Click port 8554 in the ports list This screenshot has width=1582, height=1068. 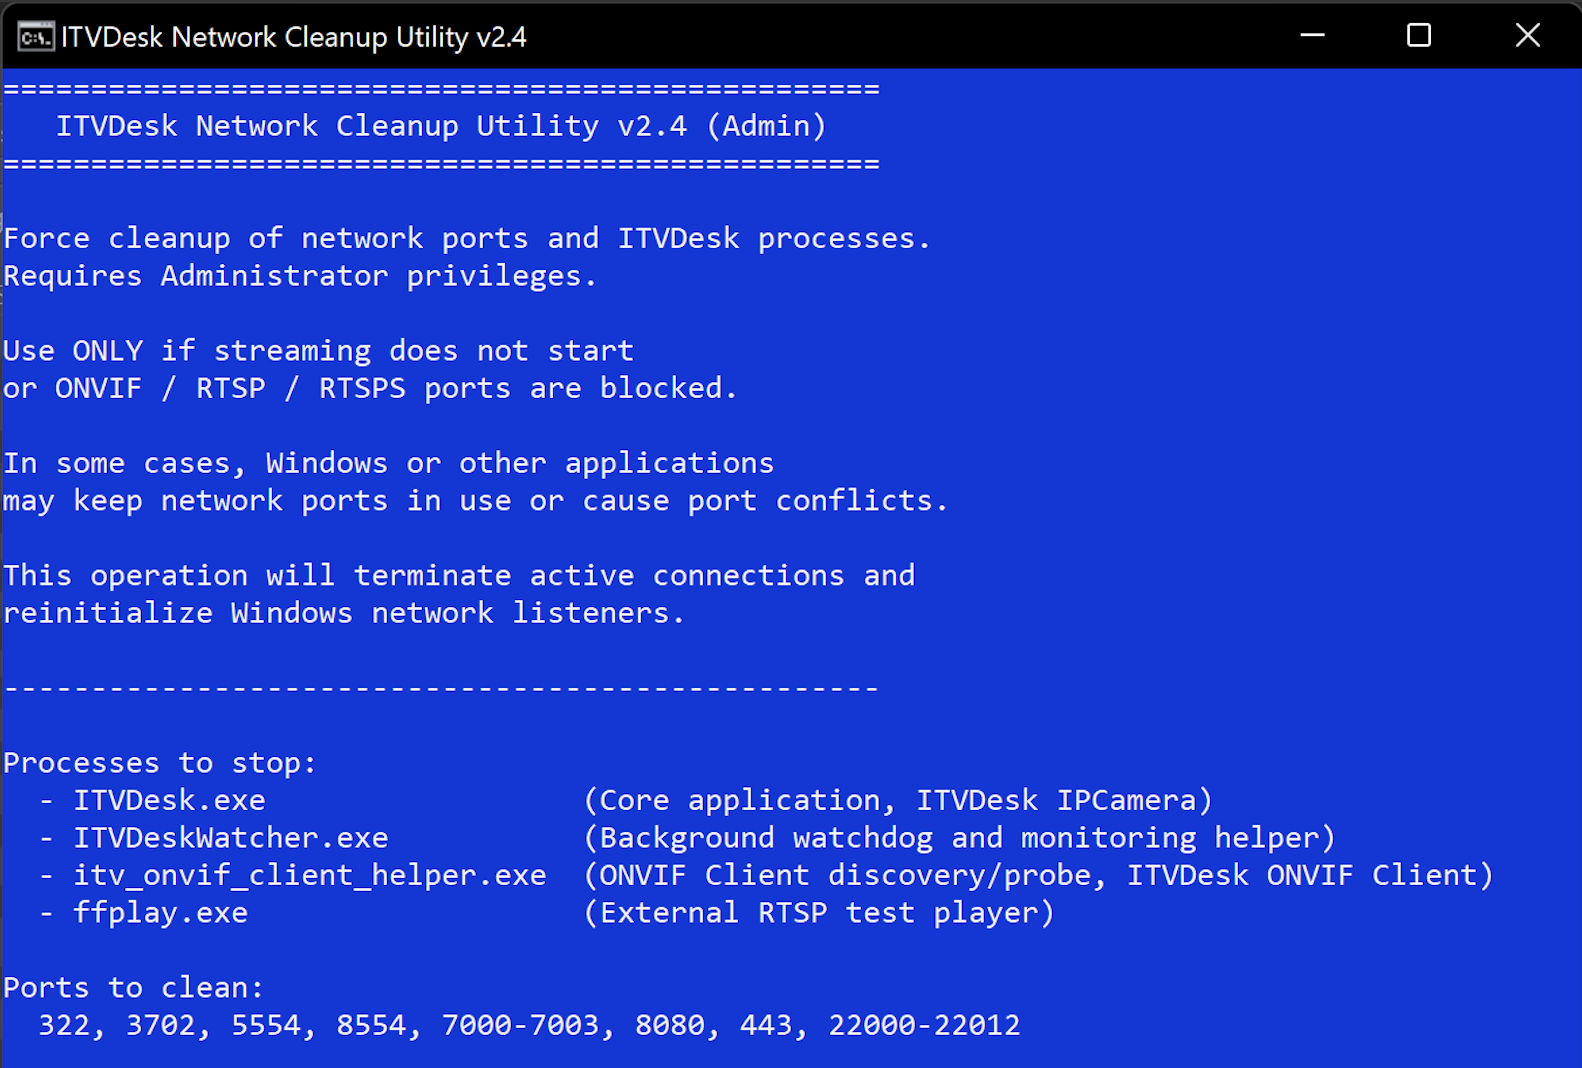pyautogui.click(x=371, y=1025)
